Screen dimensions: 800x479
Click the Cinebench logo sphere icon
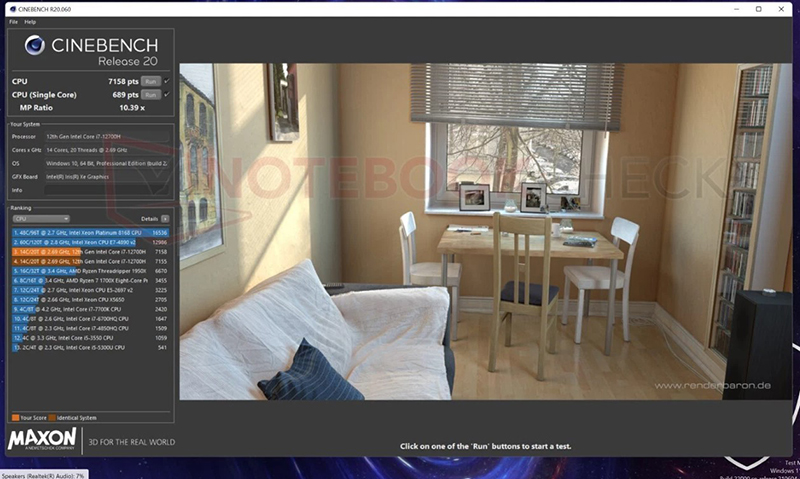click(35, 45)
